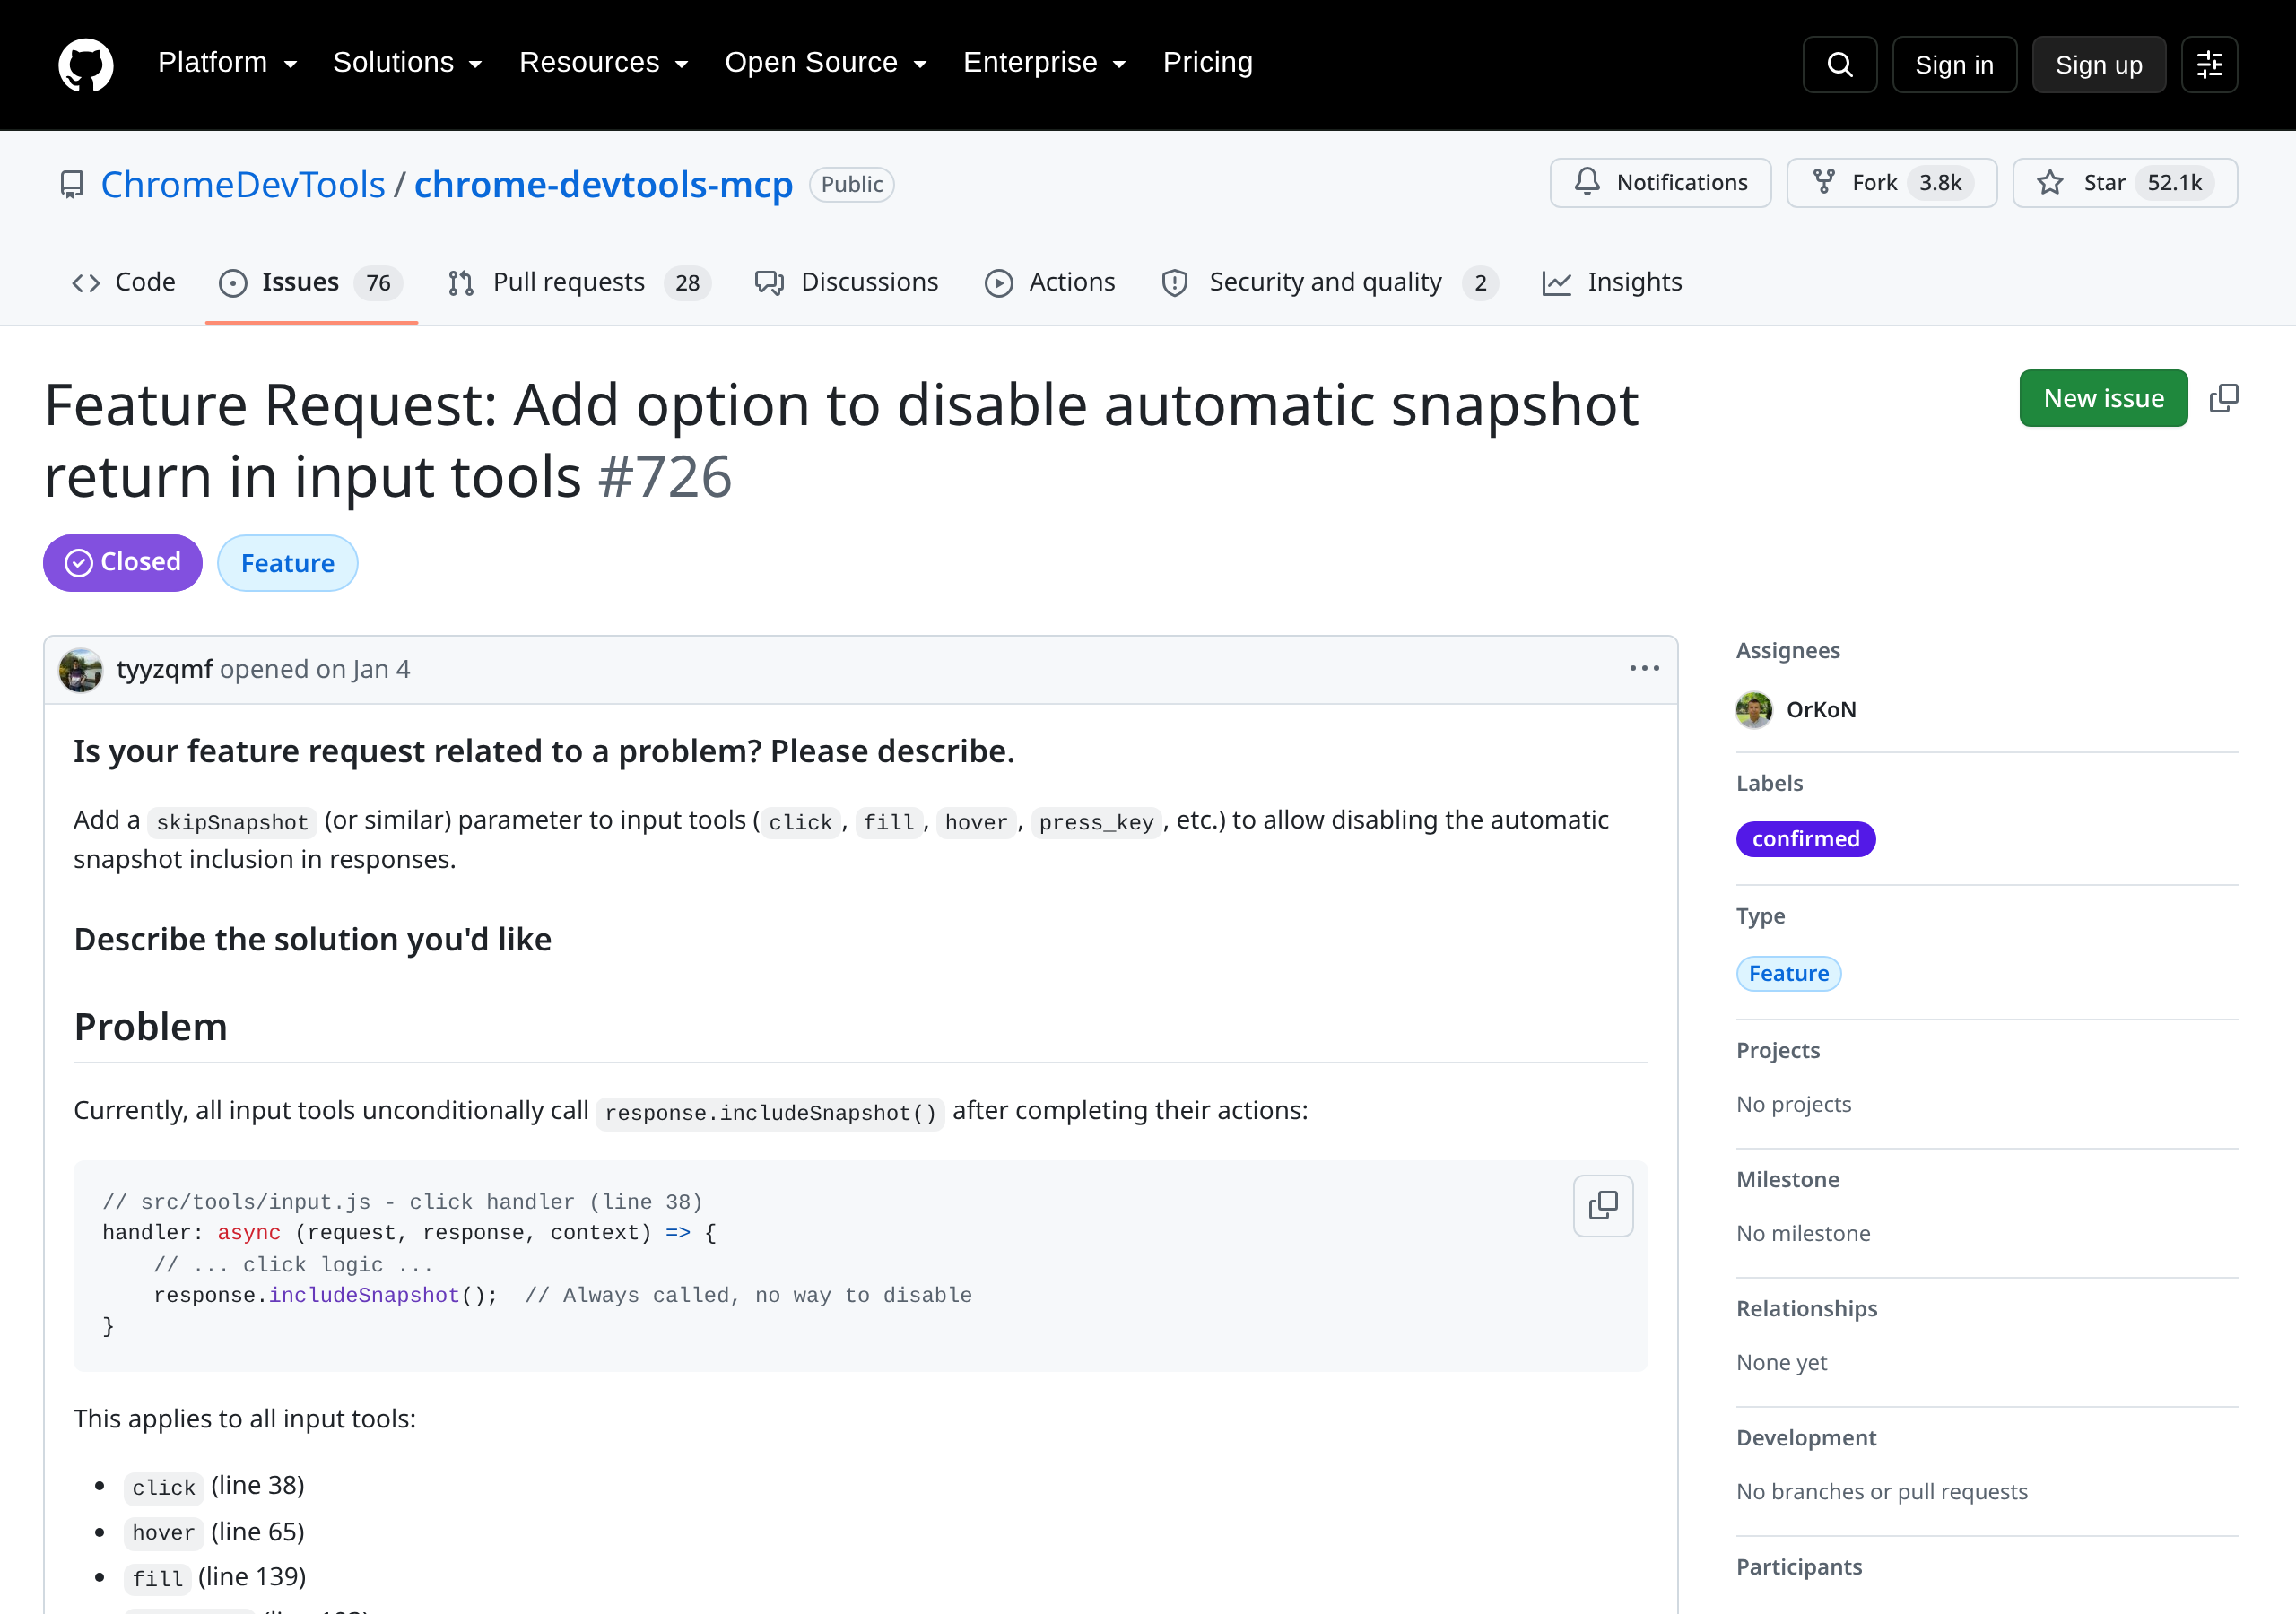Click the issue number #726
Viewport: 2296px width, 1614px height.
[x=665, y=476]
